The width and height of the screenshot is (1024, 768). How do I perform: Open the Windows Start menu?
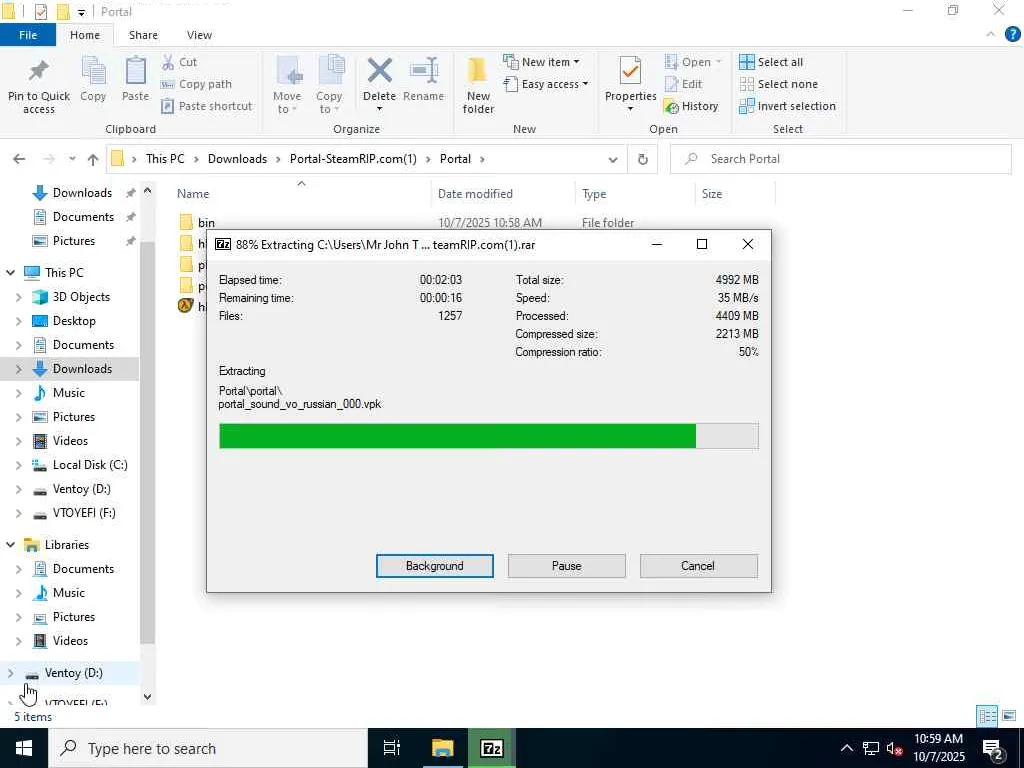click(x=24, y=748)
